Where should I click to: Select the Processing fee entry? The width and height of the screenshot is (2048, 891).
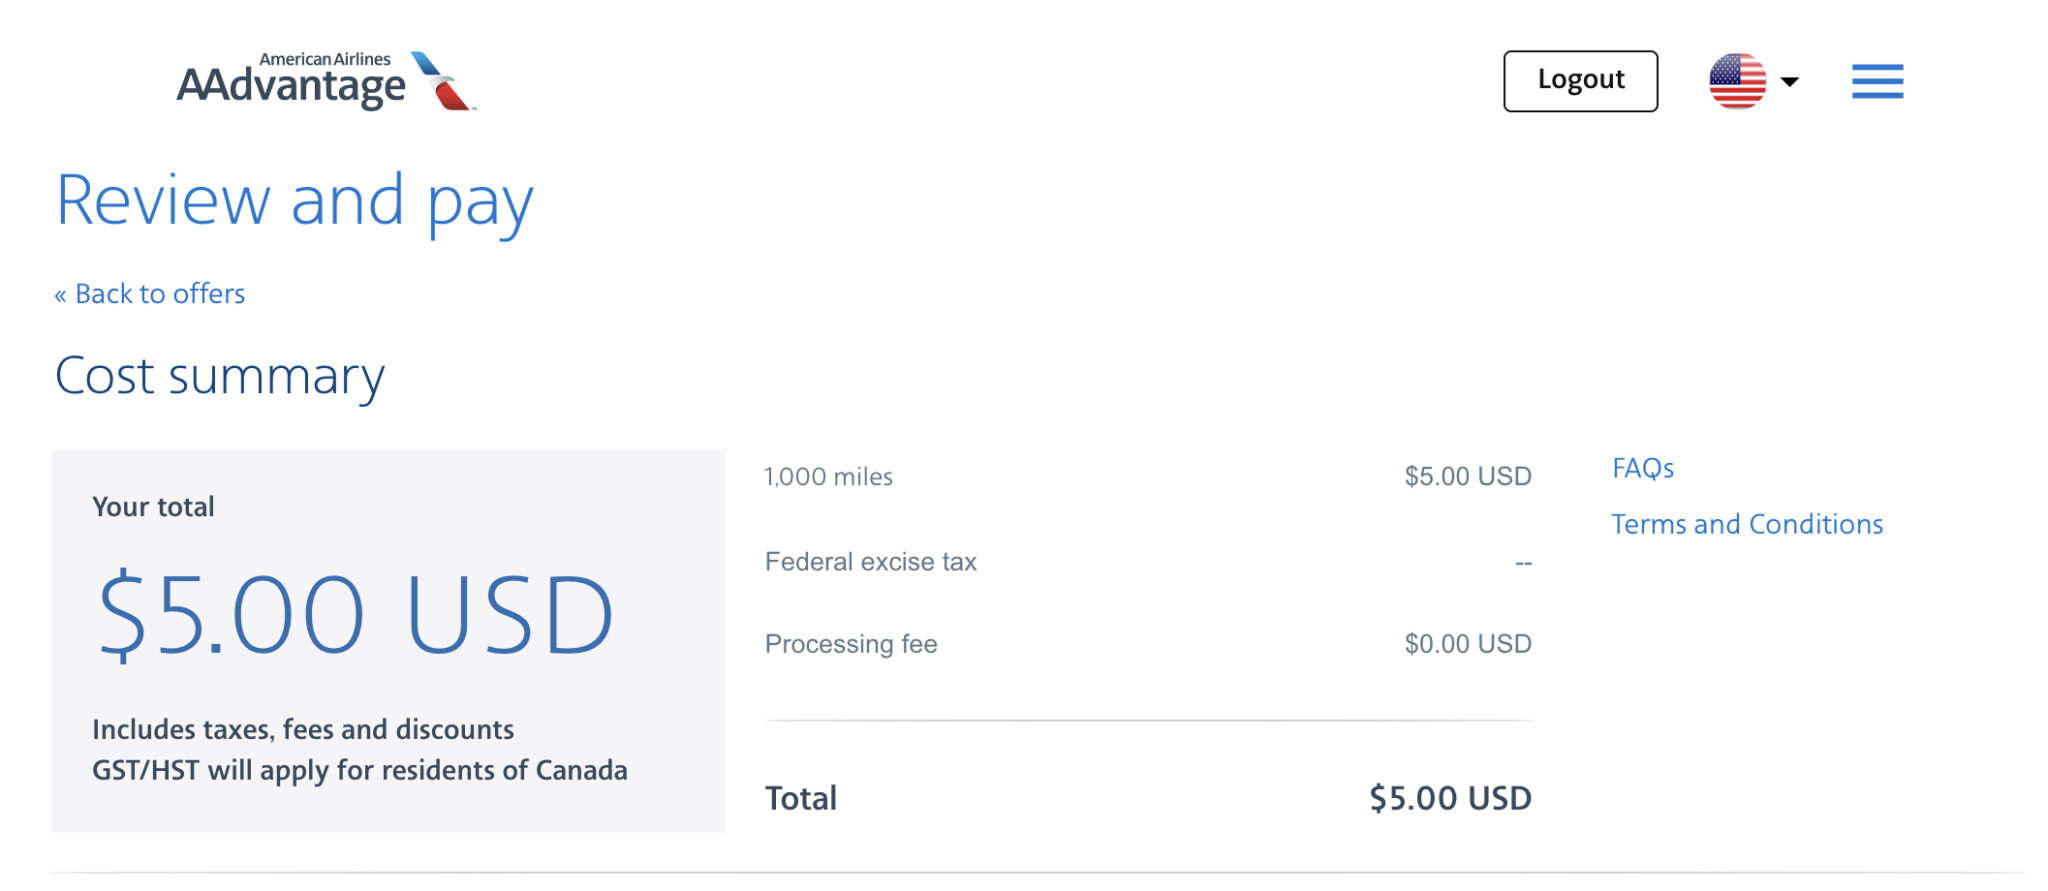coord(850,643)
